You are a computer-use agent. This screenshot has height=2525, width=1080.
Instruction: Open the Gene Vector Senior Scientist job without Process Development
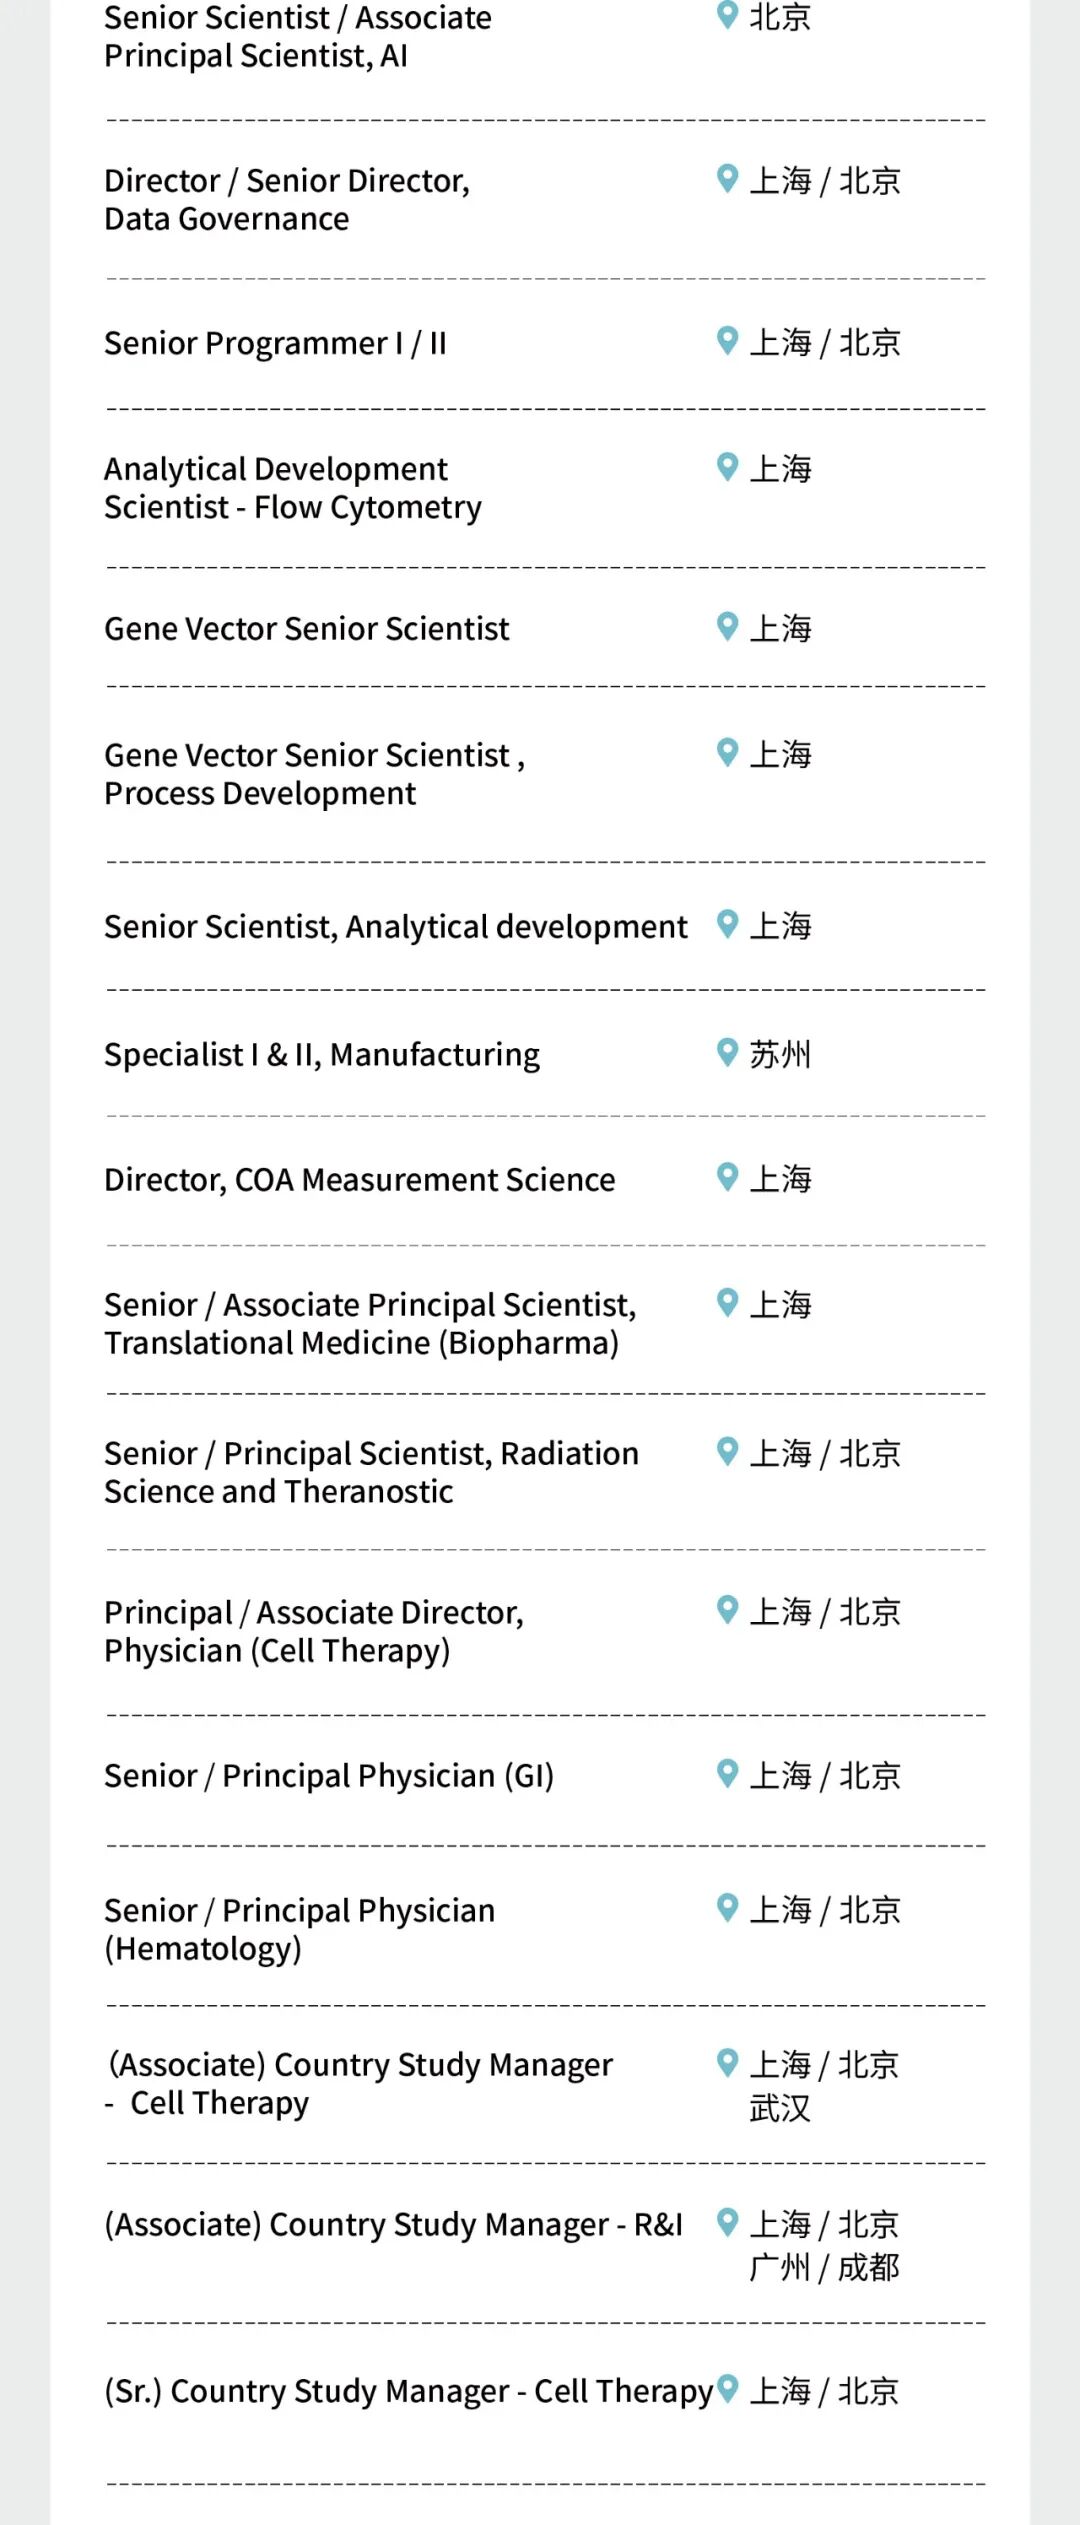(x=307, y=629)
